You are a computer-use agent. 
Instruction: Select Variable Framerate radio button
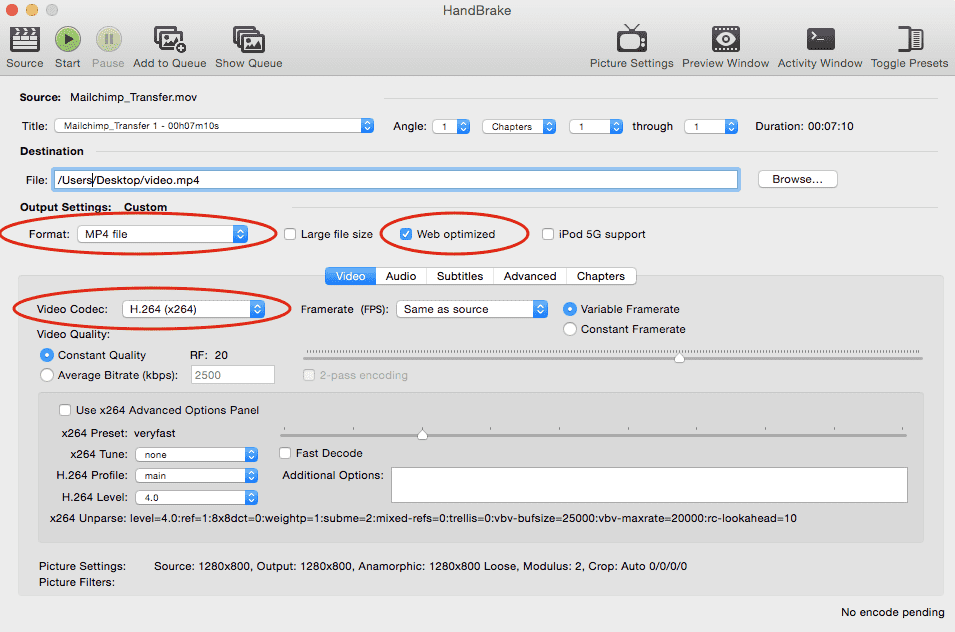coord(569,309)
